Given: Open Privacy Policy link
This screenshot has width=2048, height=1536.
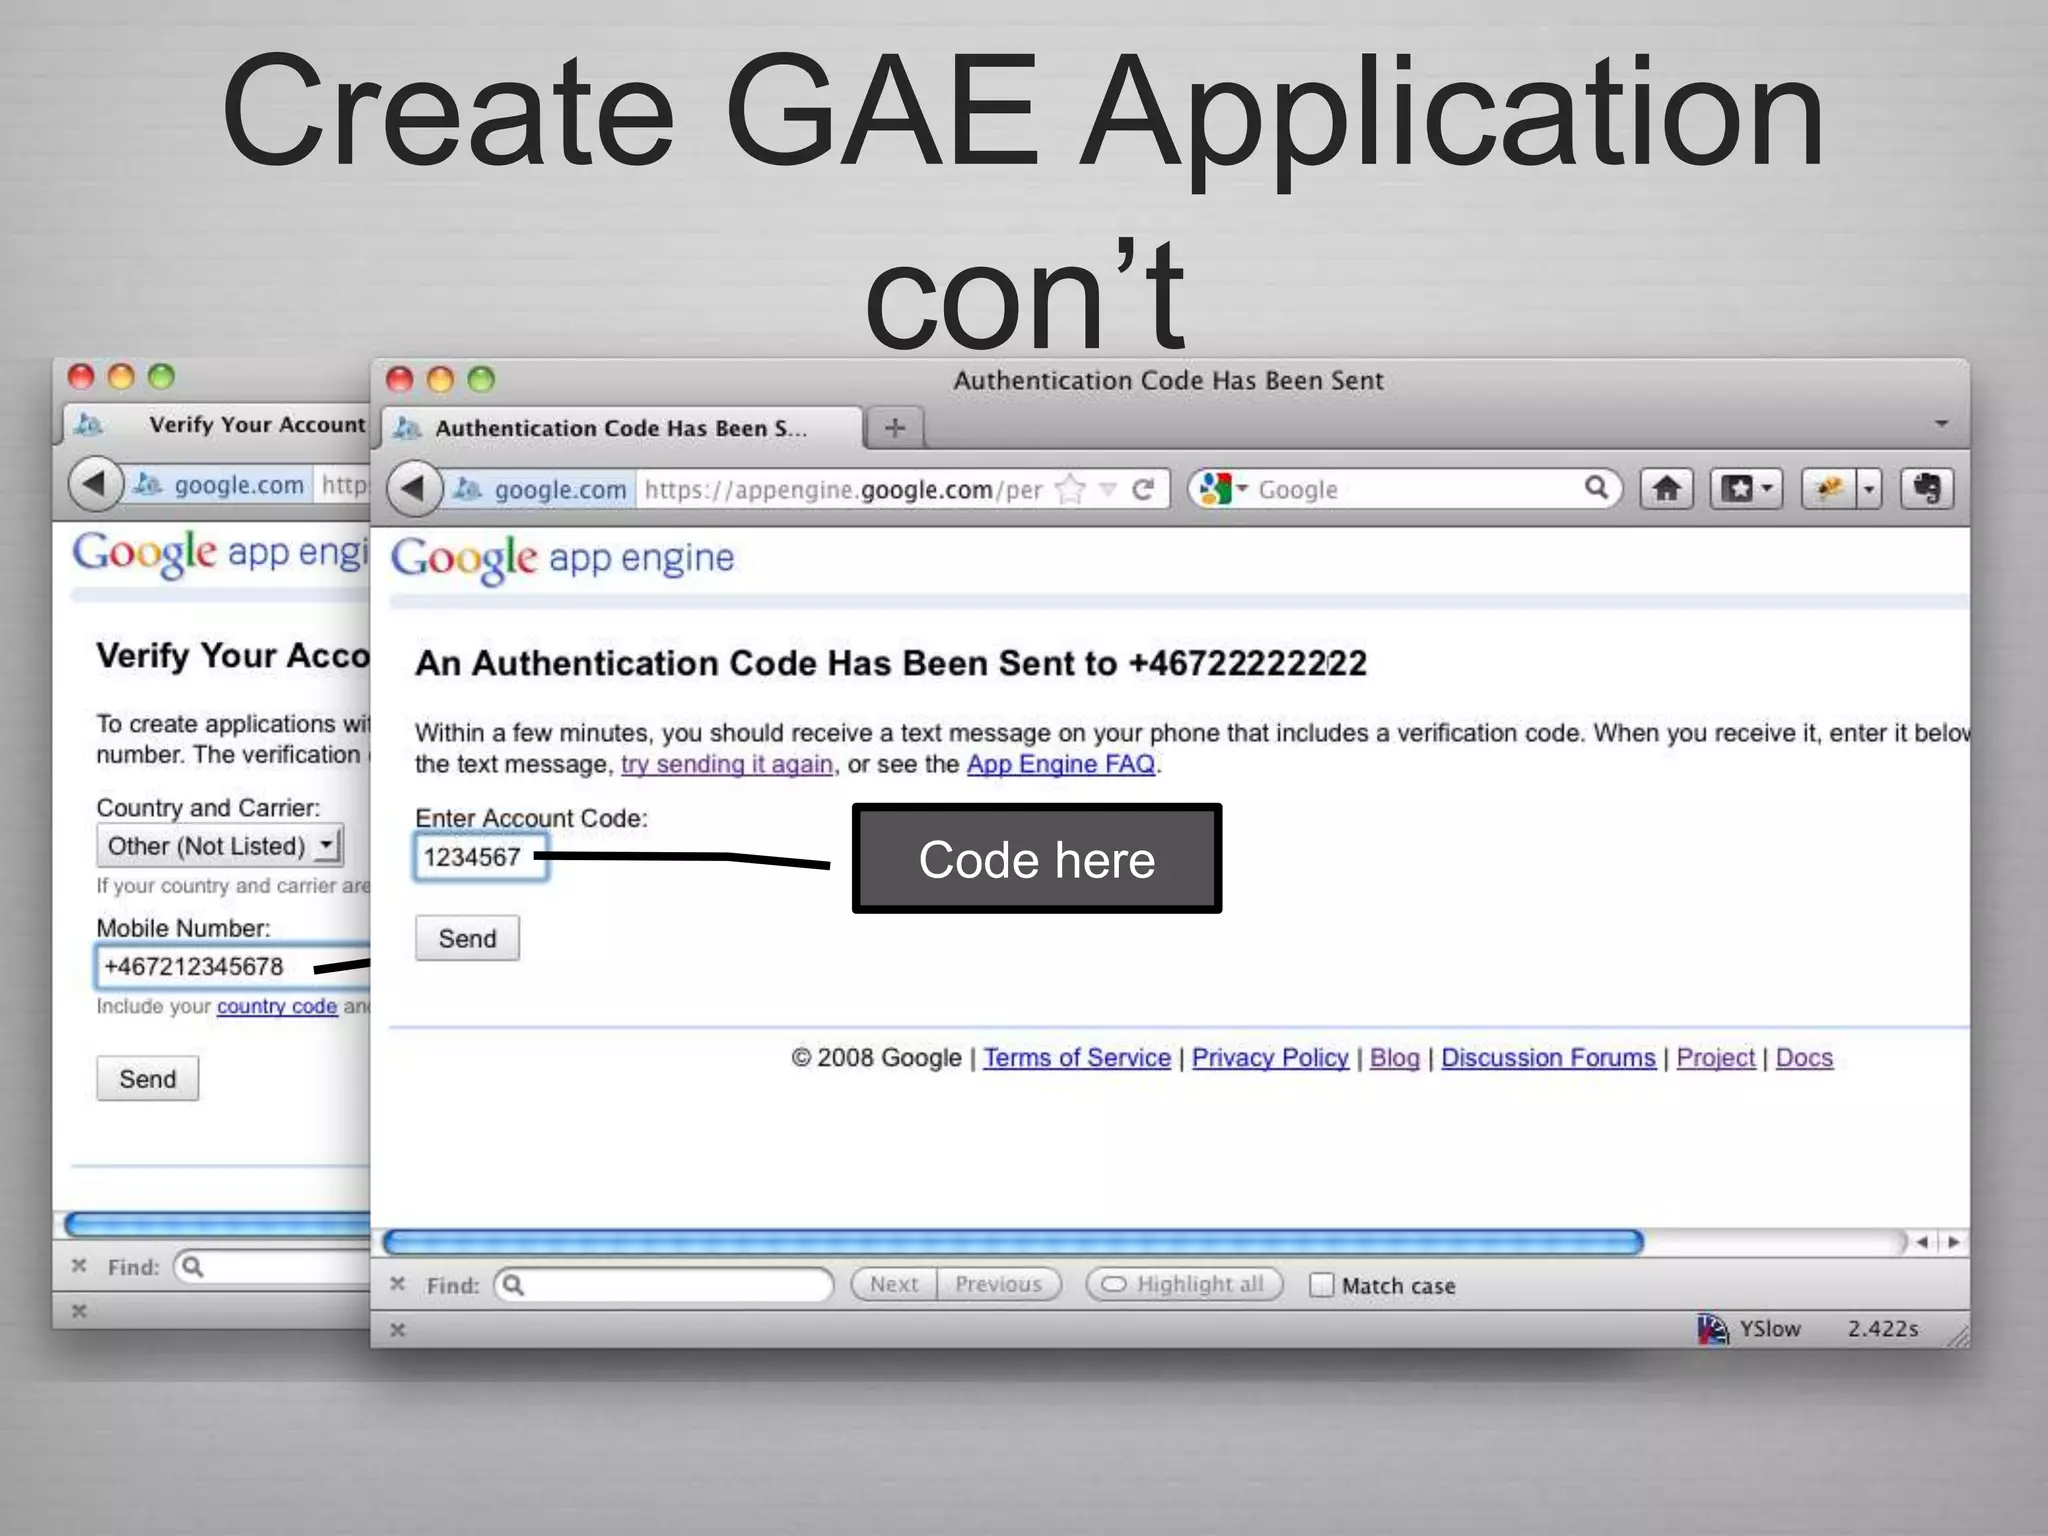Looking at the screenshot, I should (1270, 1057).
